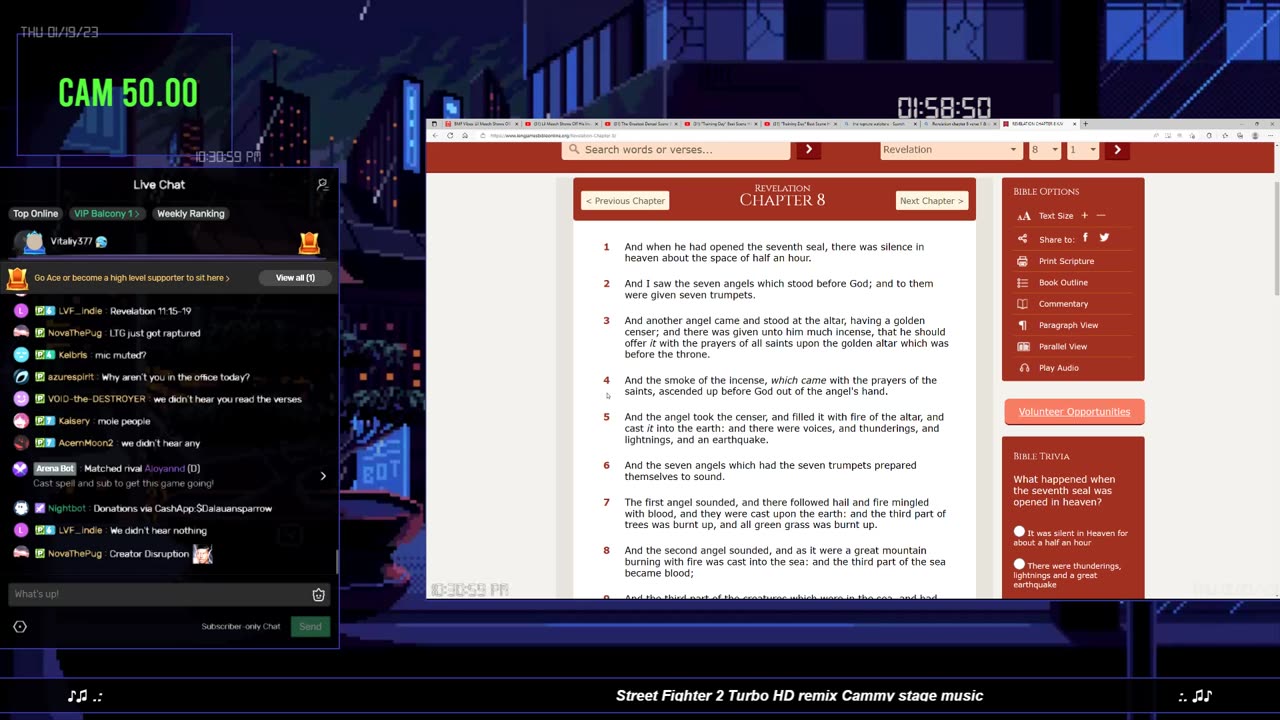The height and width of the screenshot is (720, 1280).
Task: Switch to Parallel View link
Action: click(x=1063, y=347)
